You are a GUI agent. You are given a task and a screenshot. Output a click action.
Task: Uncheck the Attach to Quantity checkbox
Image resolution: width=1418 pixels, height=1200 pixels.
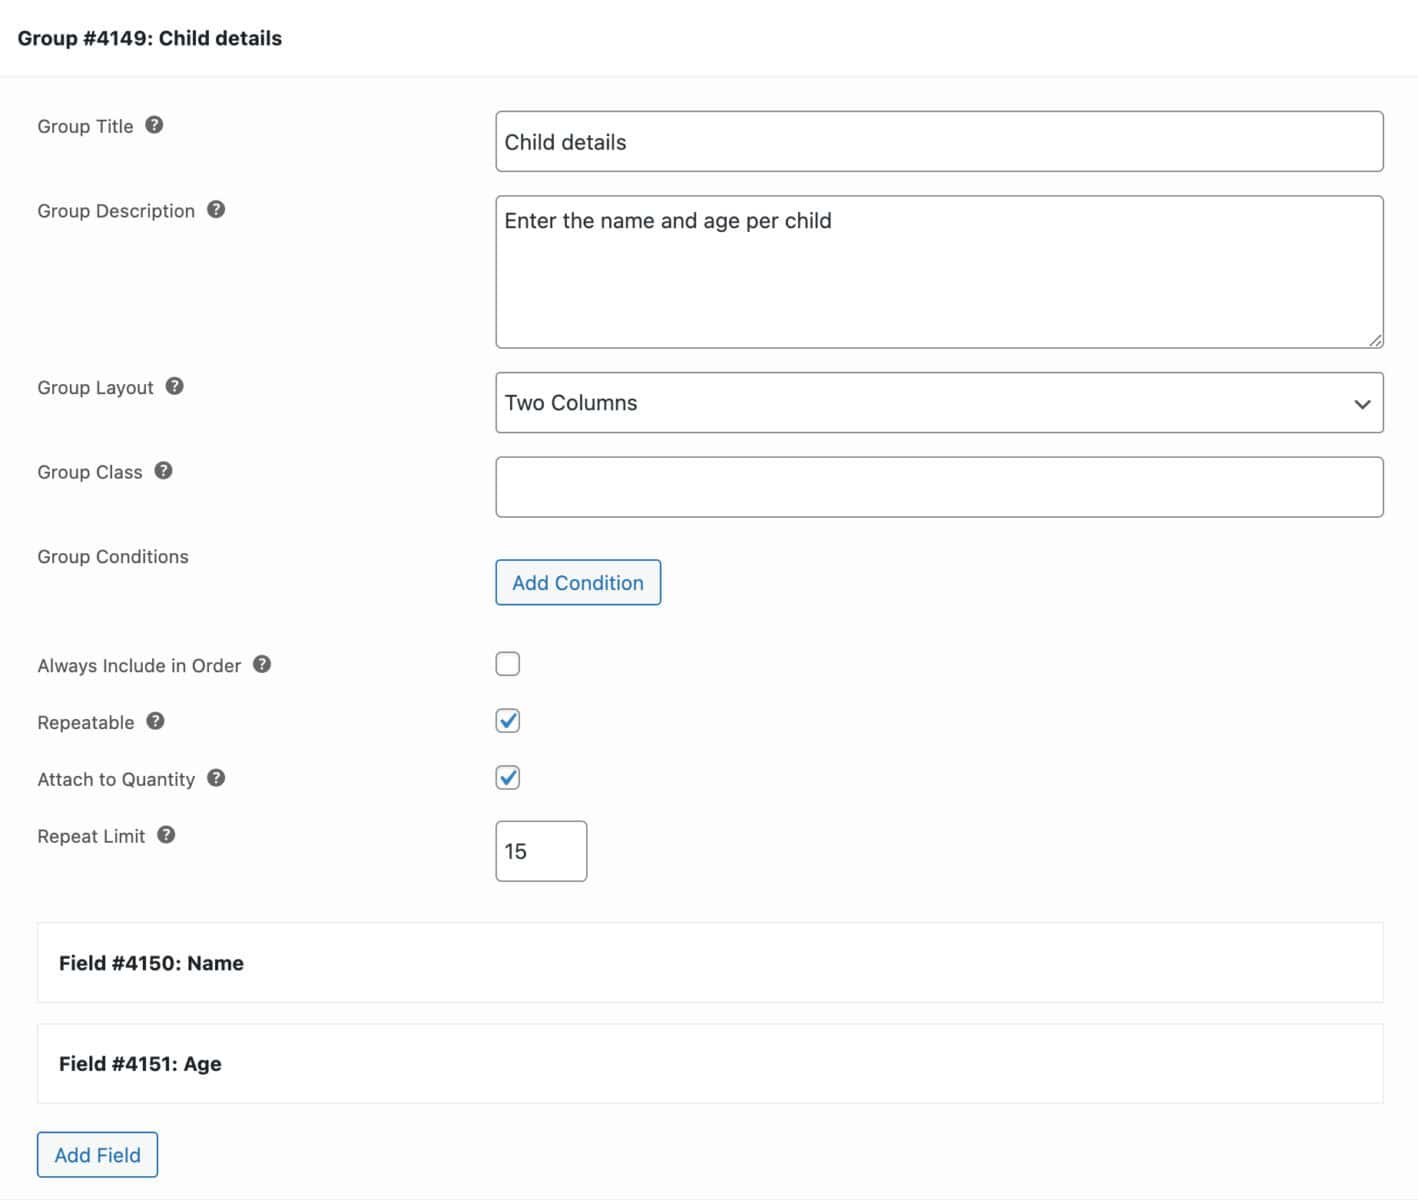click(508, 778)
